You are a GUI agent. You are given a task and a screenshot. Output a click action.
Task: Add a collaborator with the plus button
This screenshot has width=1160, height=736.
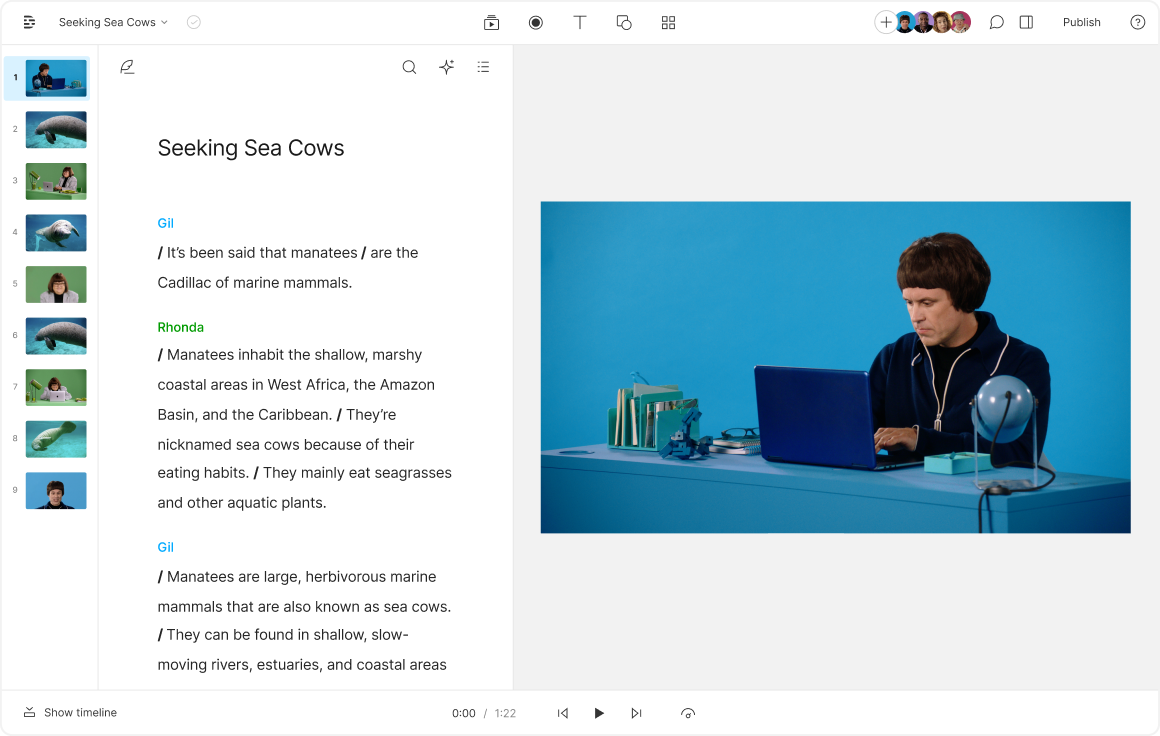886,22
